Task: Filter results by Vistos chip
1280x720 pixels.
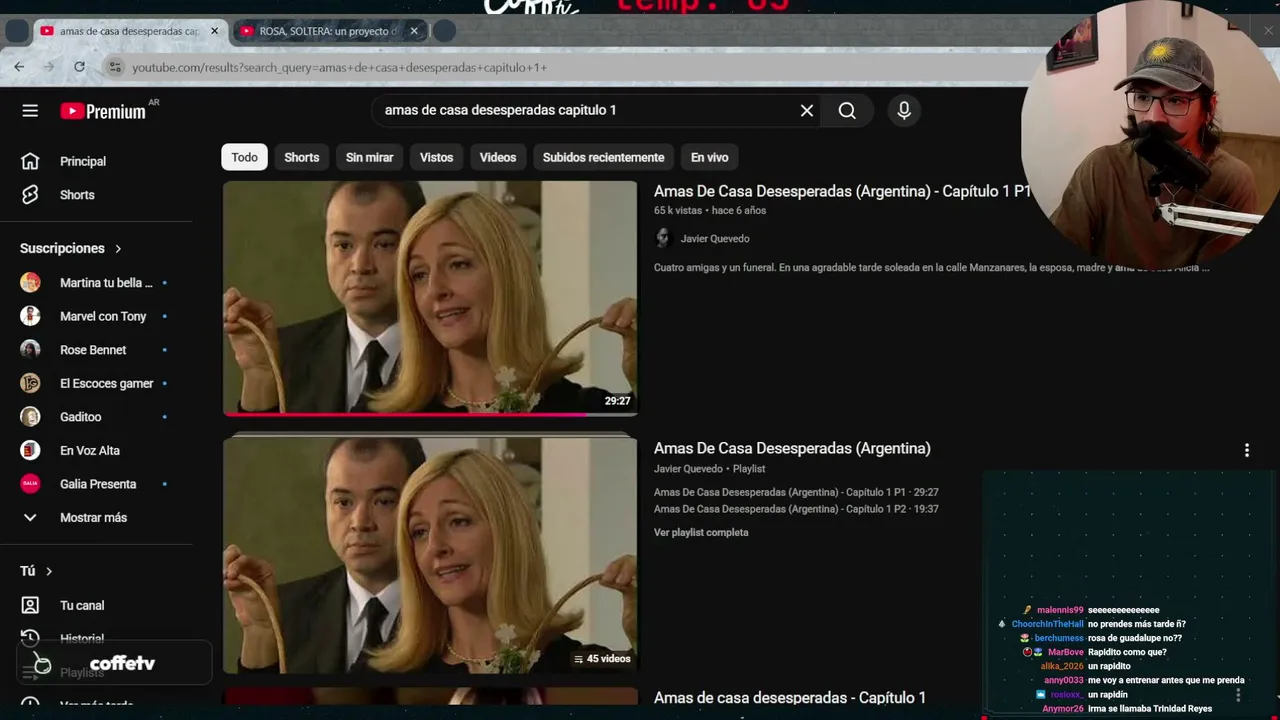Action: (436, 157)
